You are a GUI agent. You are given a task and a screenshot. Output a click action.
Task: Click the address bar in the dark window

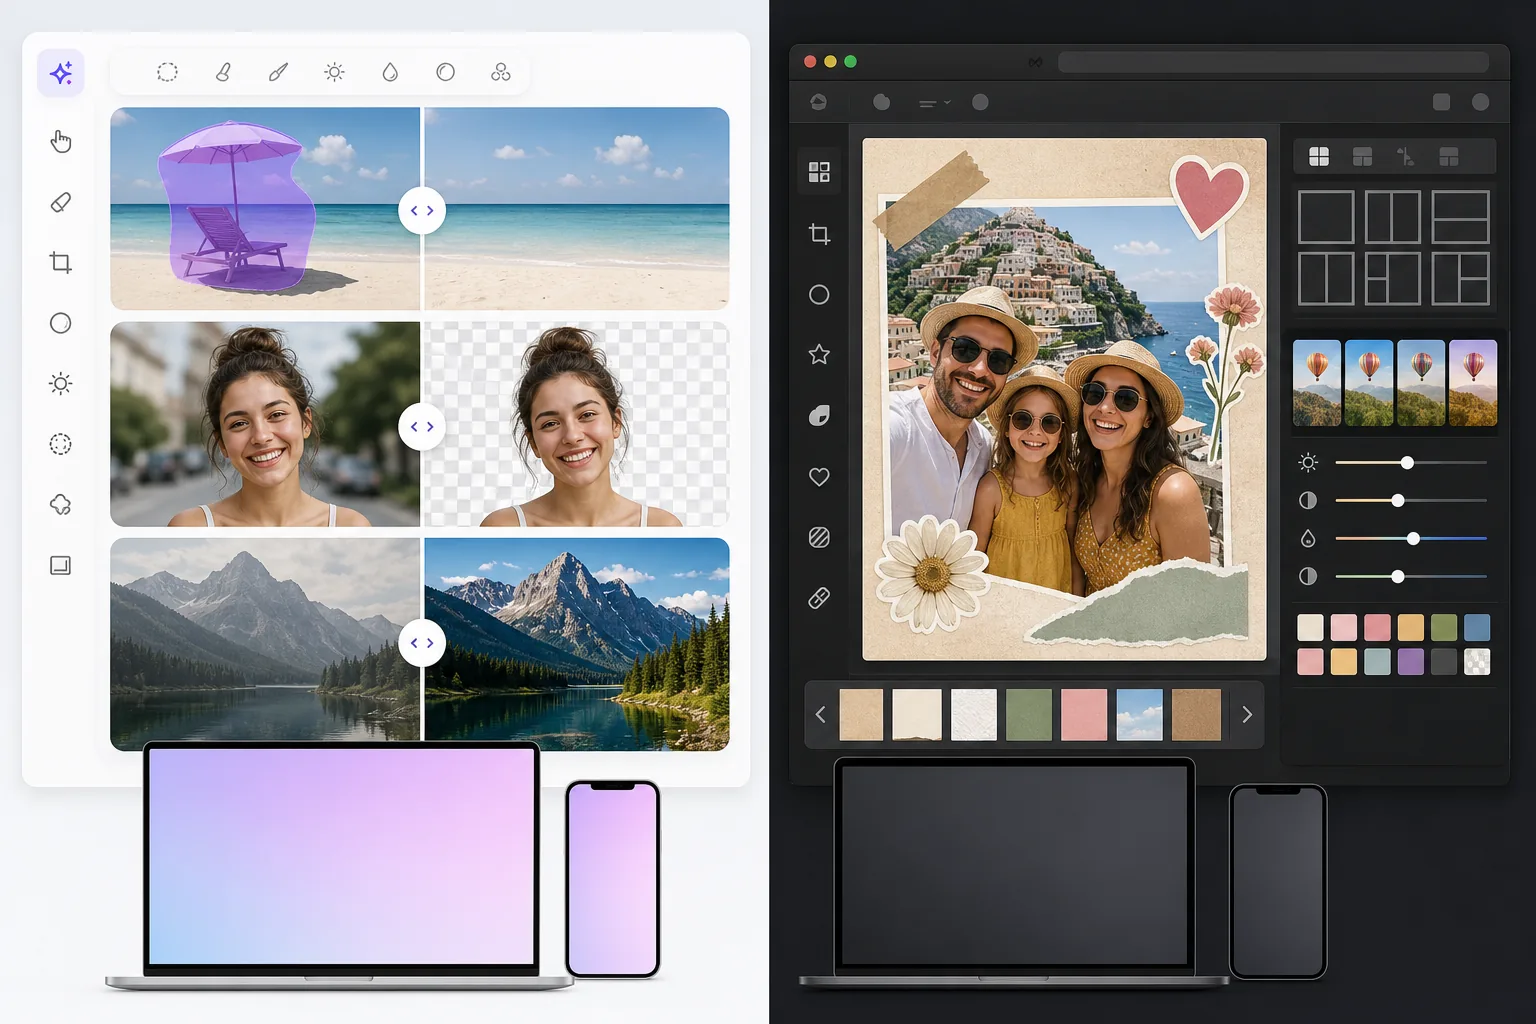click(1273, 62)
